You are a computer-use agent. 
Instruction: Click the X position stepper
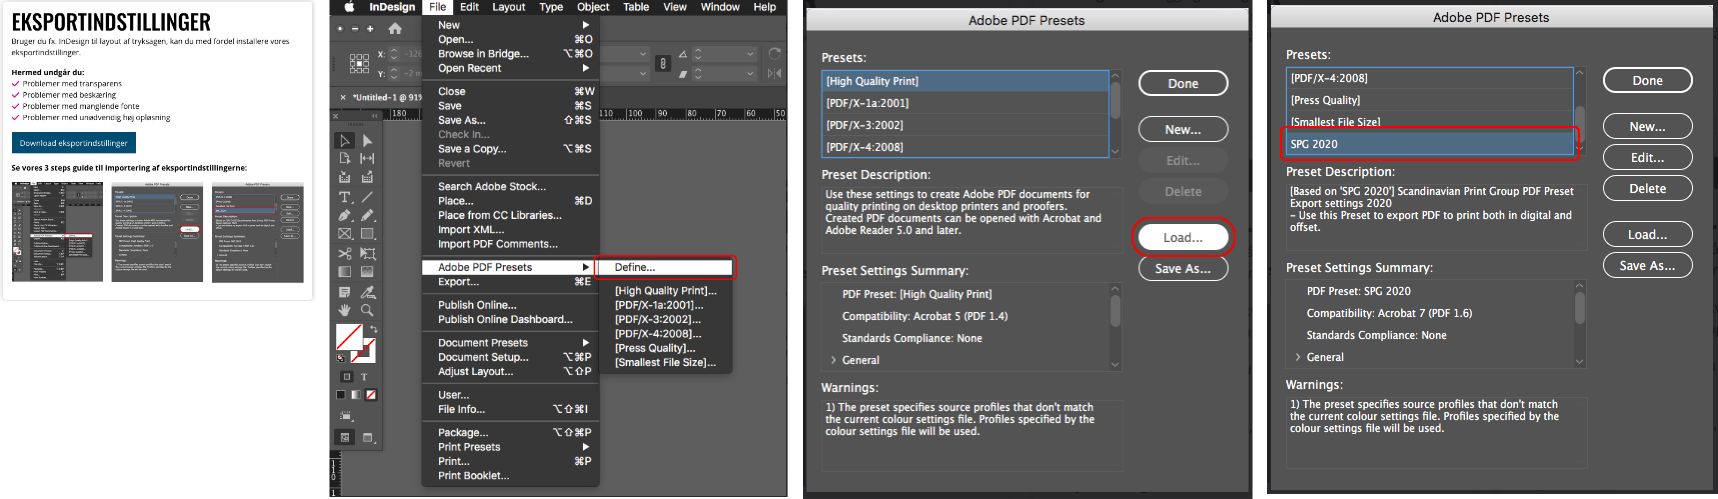[x=393, y=53]
